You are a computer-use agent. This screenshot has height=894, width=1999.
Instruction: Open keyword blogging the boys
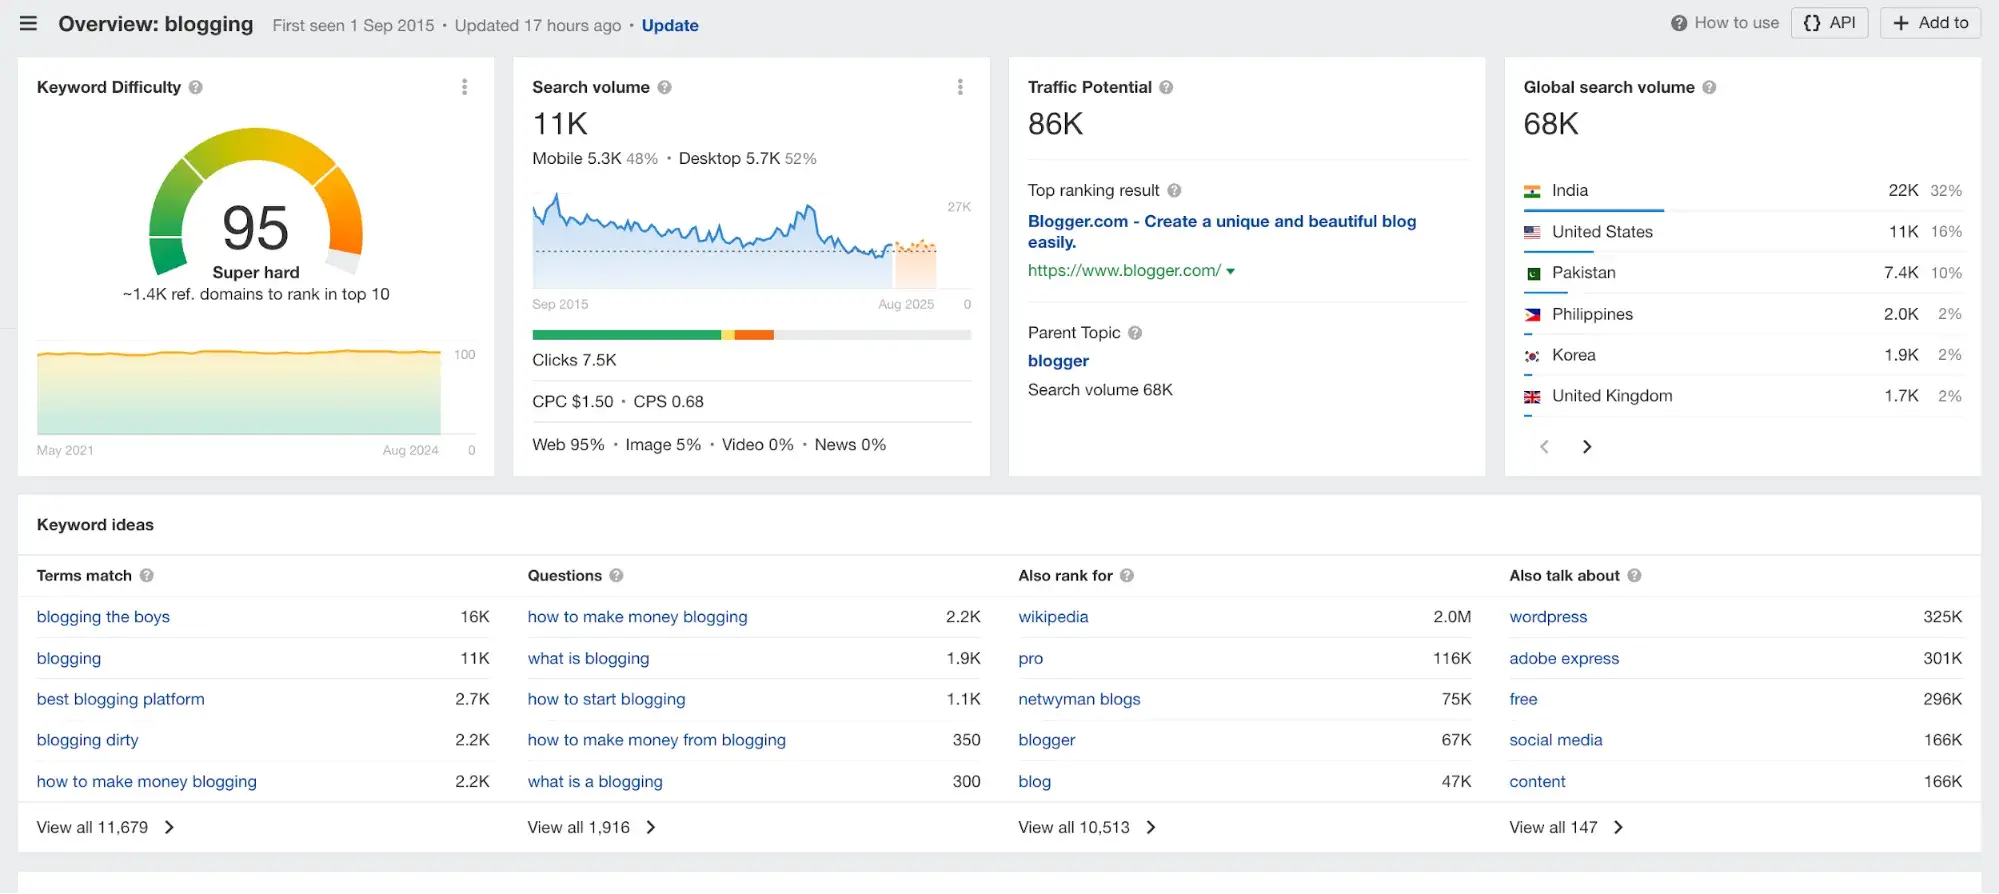[x=103, y=617]
